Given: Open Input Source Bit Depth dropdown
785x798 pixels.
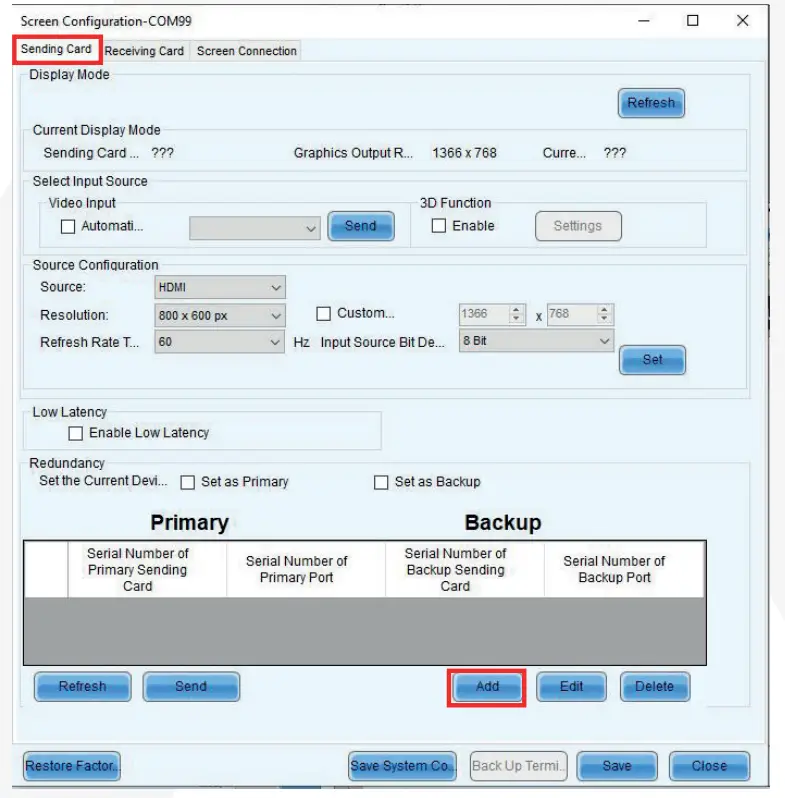Looking at the screenshot, I should pyautogui.click(x=536, y=341).
